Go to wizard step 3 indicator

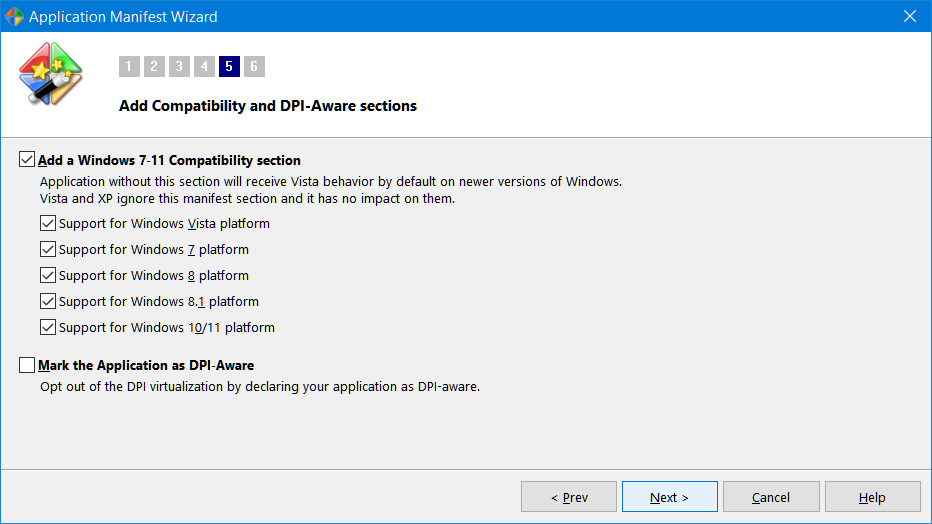[x=179, y=67]
